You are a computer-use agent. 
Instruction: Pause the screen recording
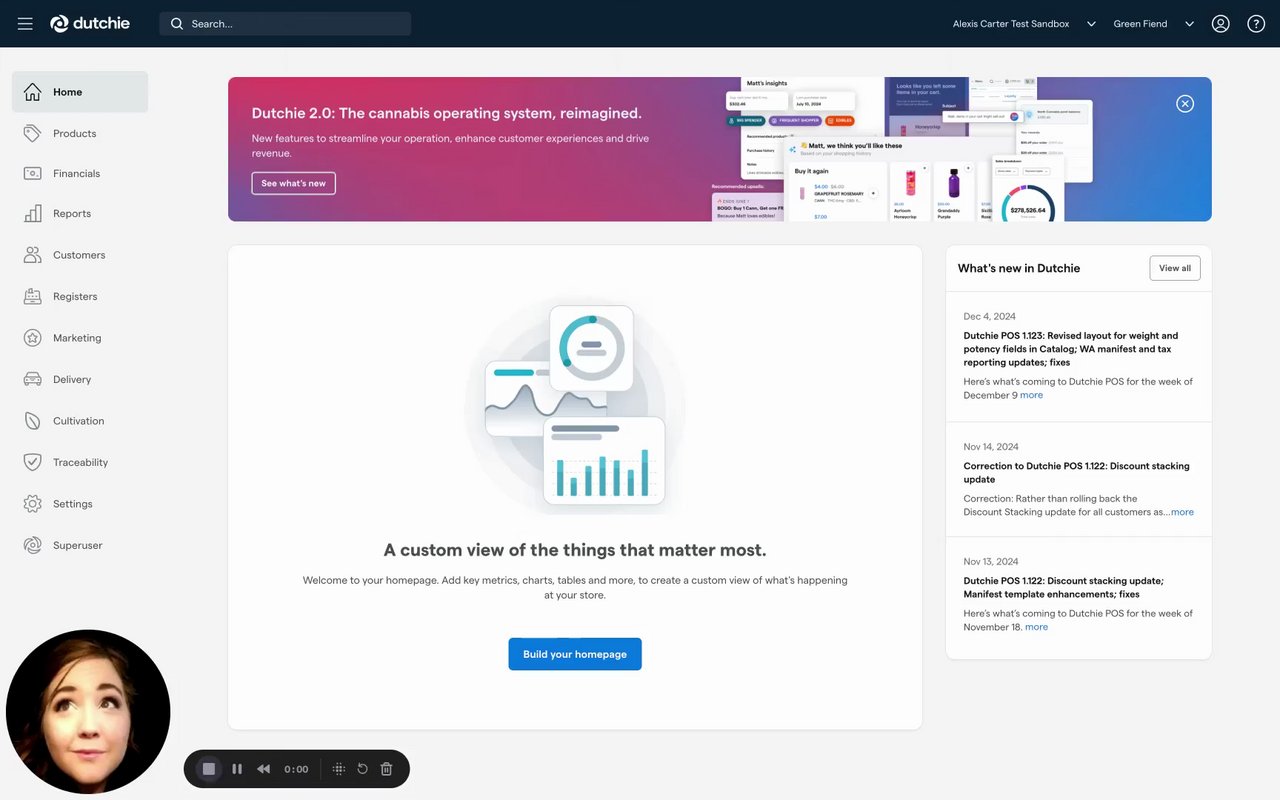pyautogui.click(x=237, y=769)
